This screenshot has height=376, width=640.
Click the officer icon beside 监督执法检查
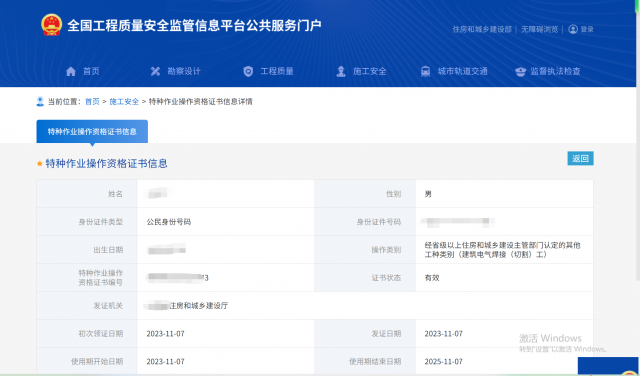click(520, 71)
